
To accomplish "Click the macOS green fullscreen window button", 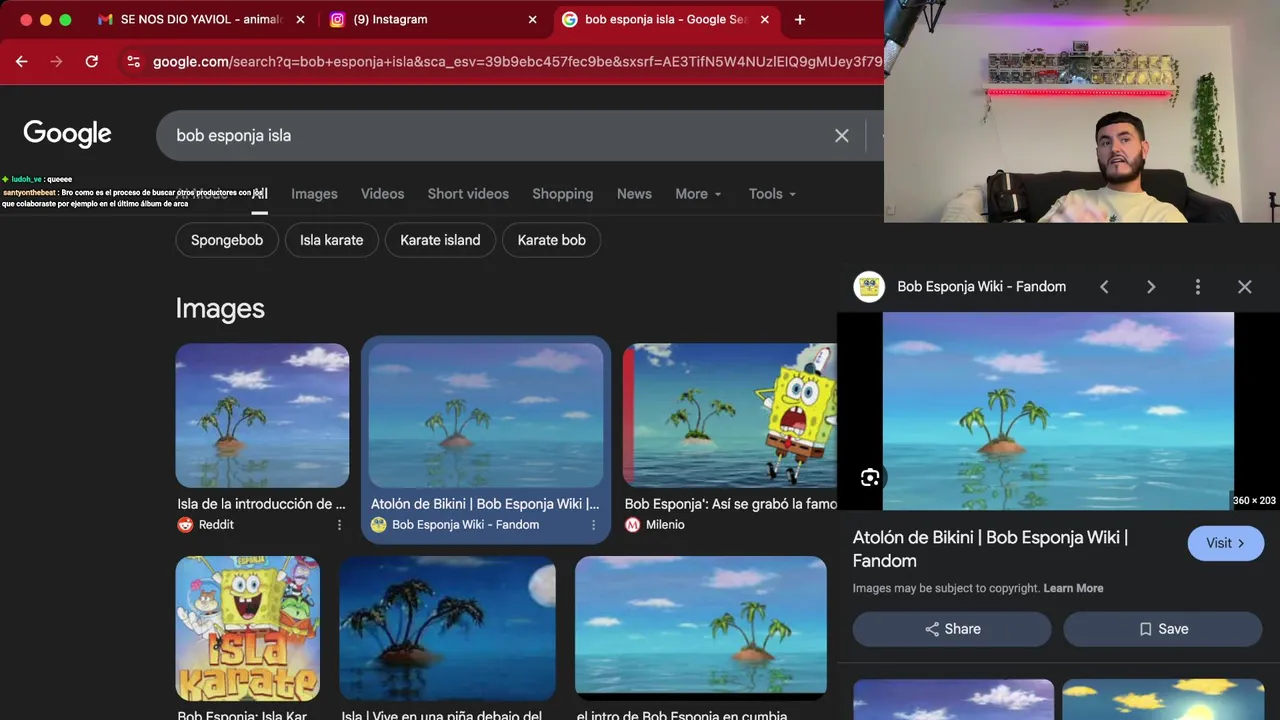I will point(65,19).
